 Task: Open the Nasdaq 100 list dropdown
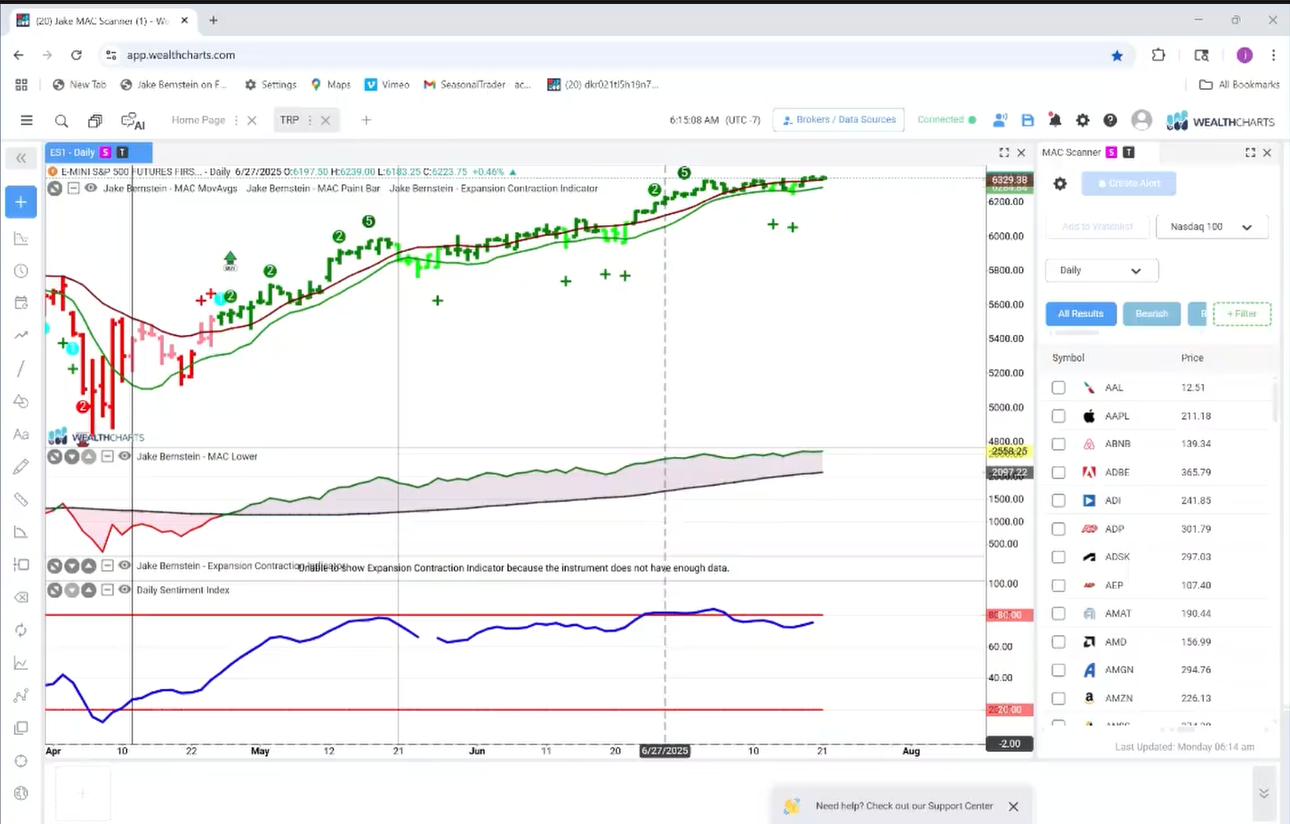pos(1212,227)
